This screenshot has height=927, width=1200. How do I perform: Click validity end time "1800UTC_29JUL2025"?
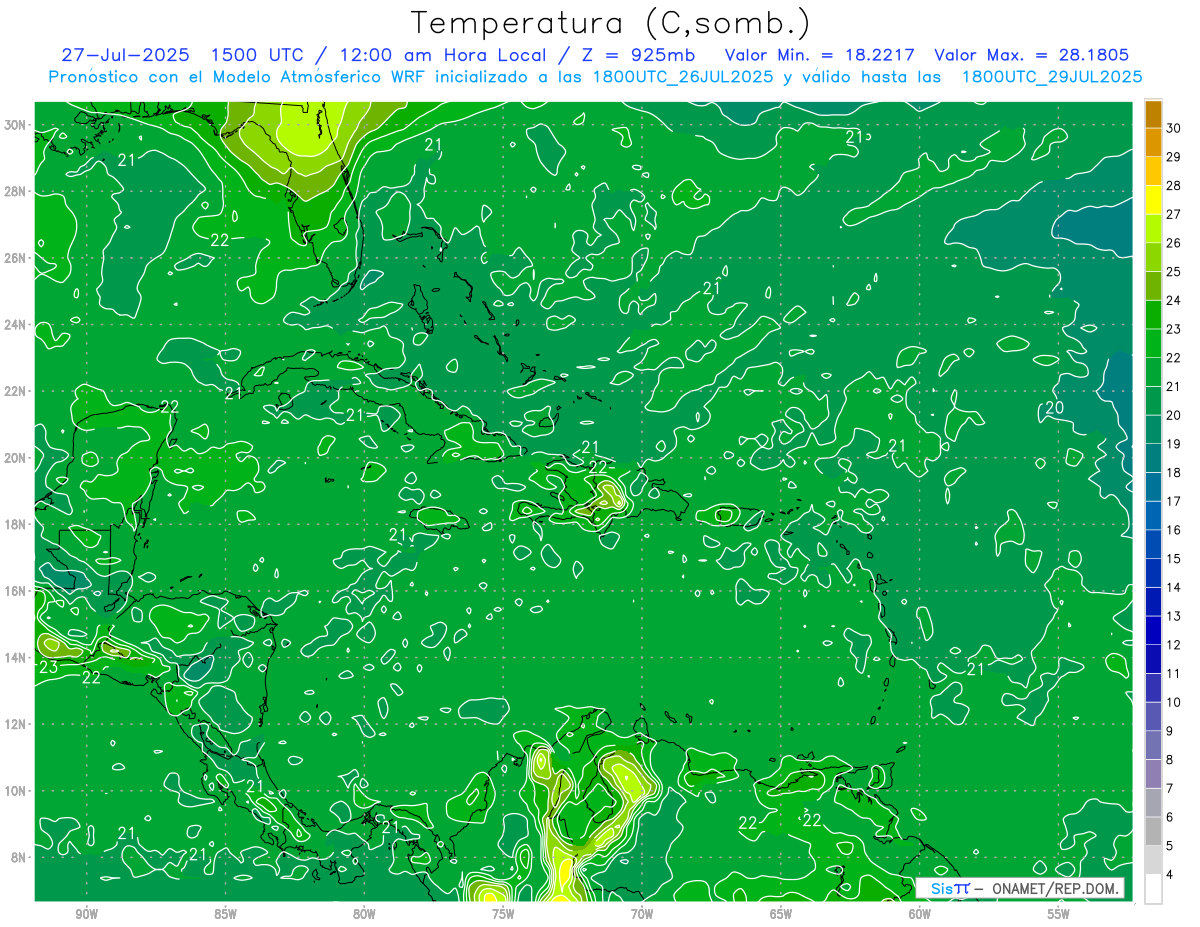tap(1051, 76)
